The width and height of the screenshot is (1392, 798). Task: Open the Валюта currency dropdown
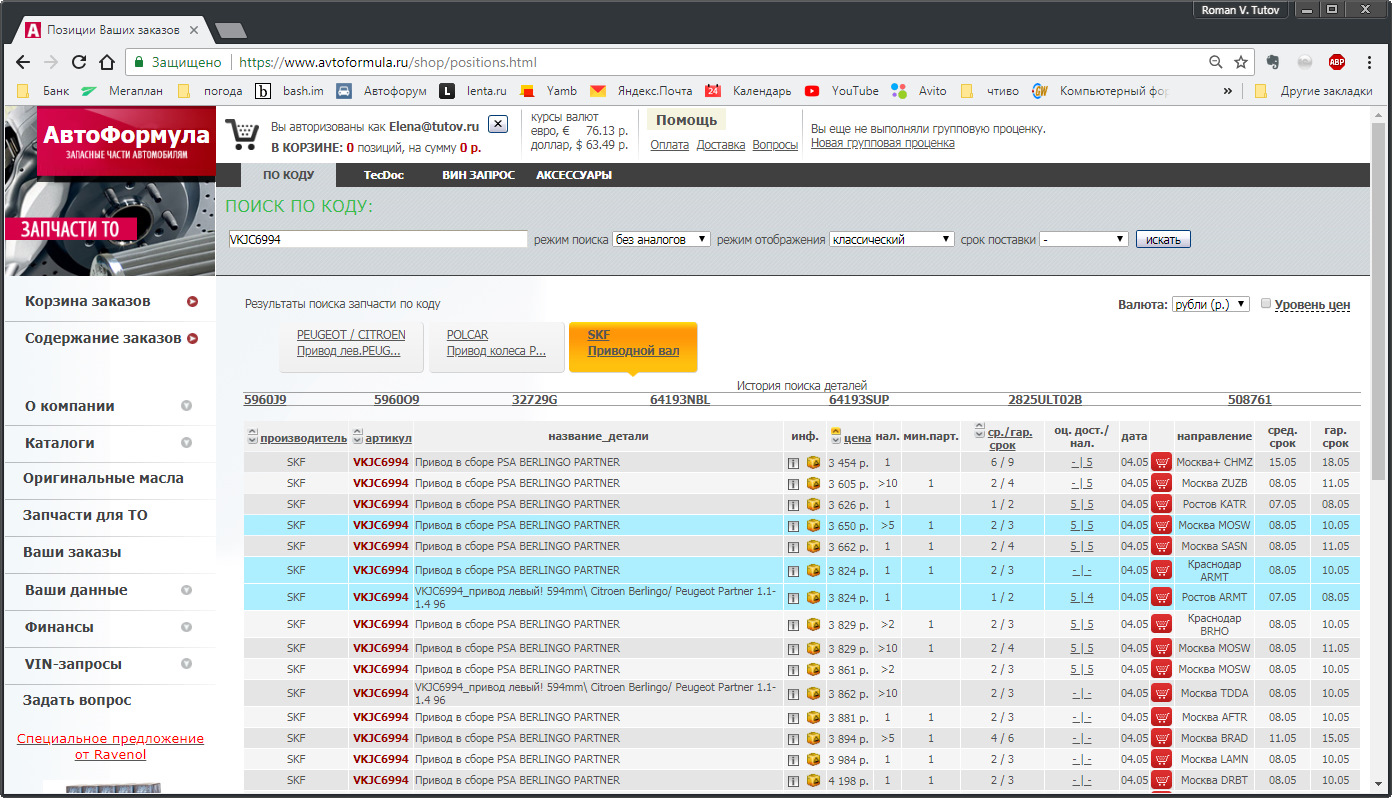point(1210,304)
